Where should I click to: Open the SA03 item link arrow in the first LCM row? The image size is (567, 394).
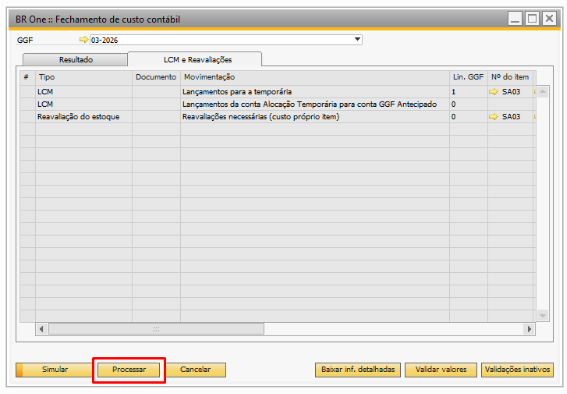(x=493, y=92)
